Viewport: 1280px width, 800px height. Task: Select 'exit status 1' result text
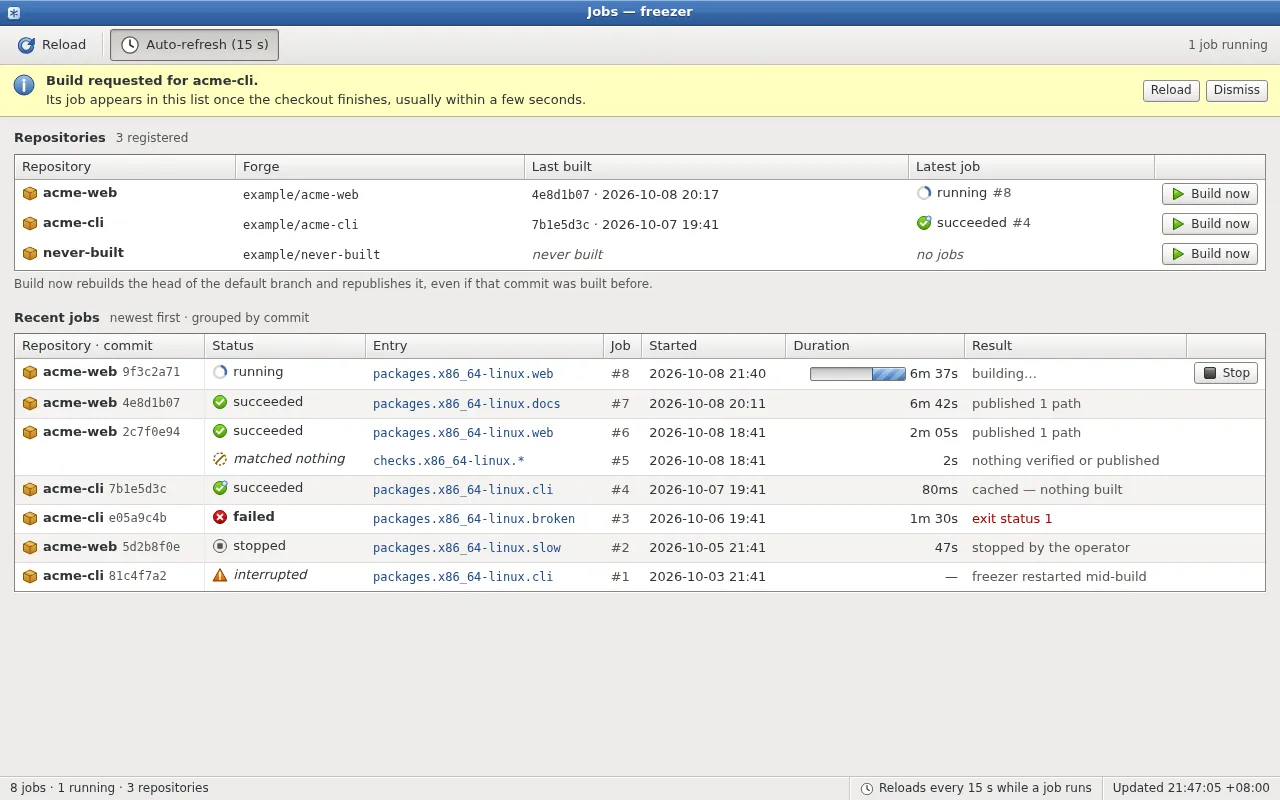1012,519
